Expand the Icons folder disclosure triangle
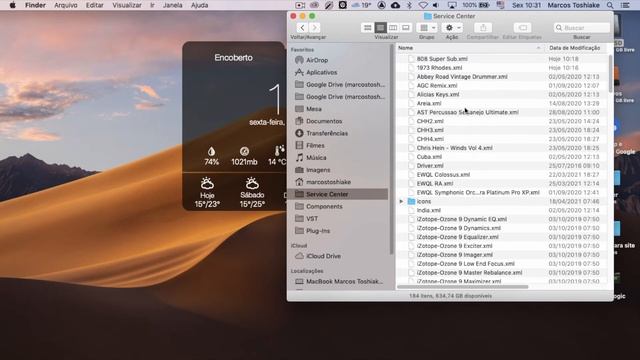 401,202
